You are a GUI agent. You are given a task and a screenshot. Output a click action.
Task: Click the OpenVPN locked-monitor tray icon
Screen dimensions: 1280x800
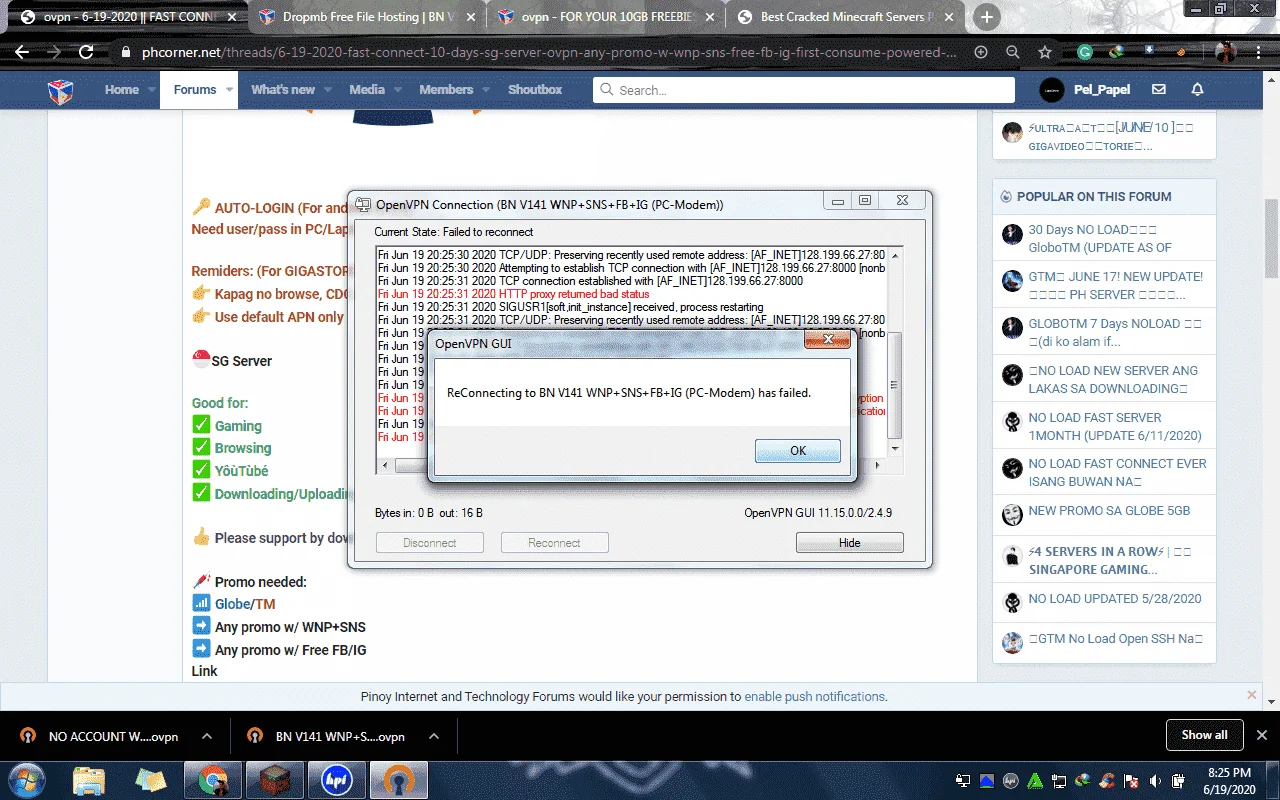pyautogui.click(x=963, y=780)
